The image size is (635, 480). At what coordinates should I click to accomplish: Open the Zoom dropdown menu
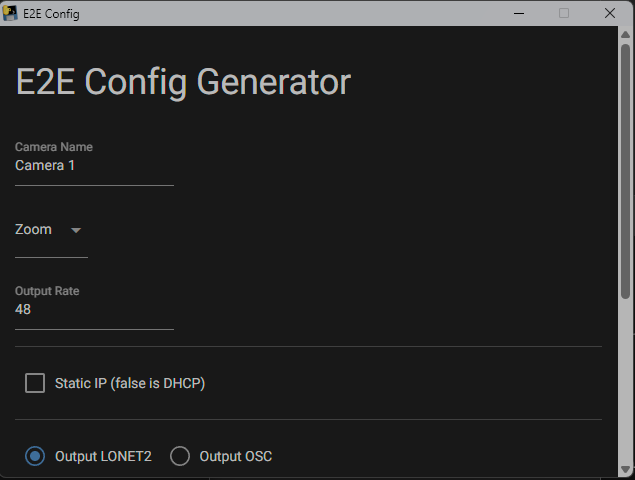pos(50,230)
